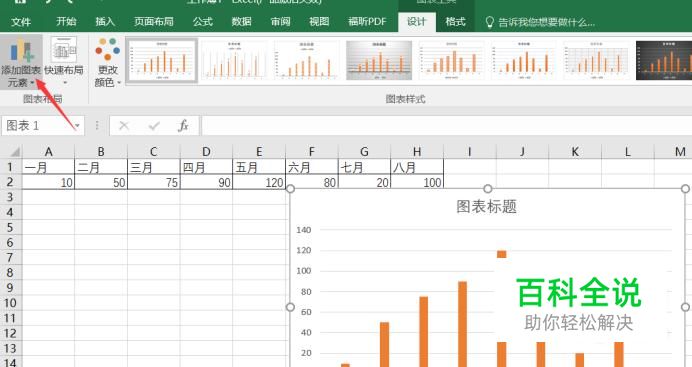
Task: Select the gray gradient chart style thumbnail
Action: point(379,60)
